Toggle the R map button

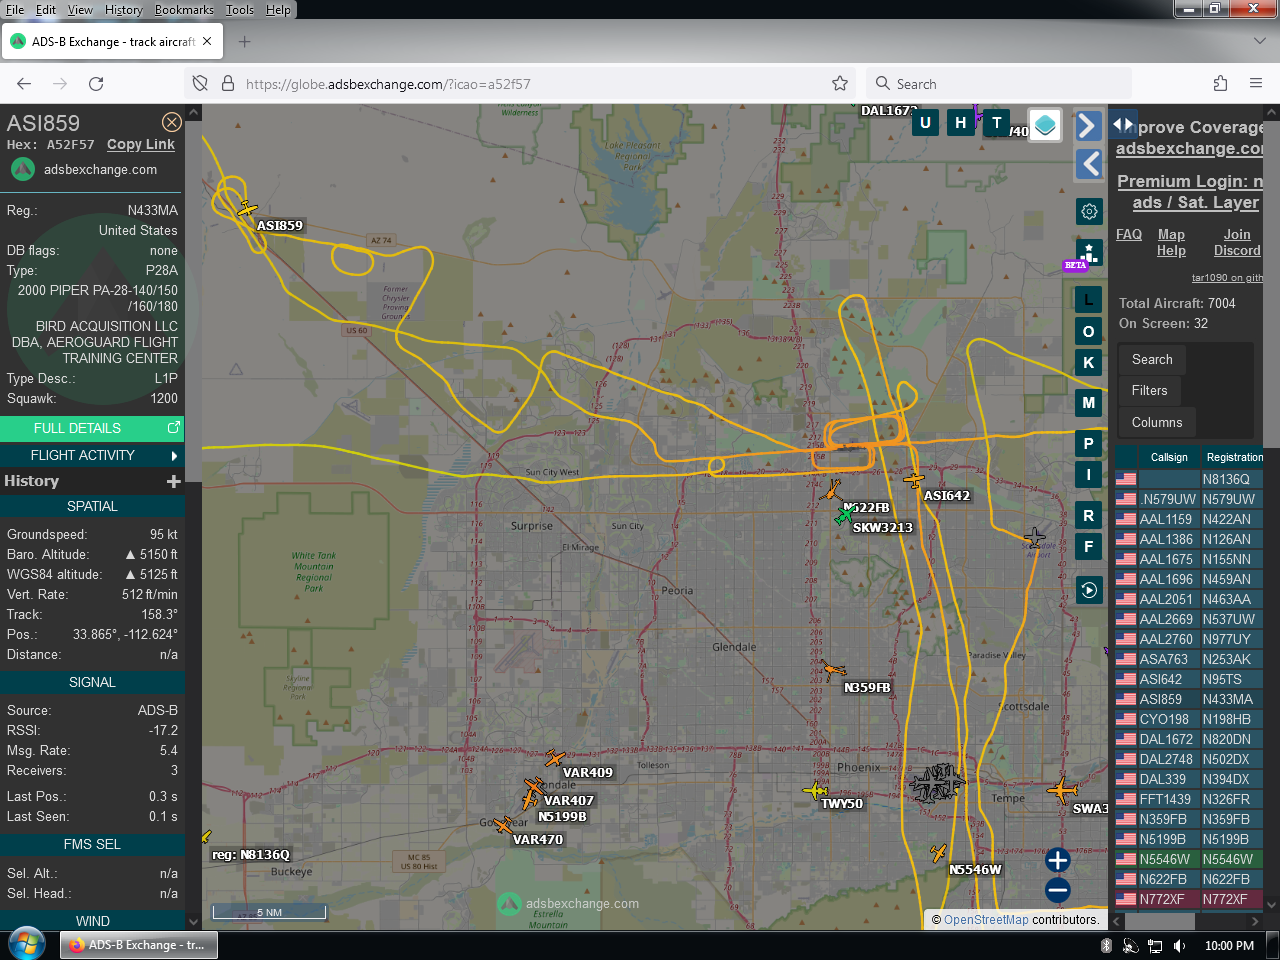[1089, 516]
